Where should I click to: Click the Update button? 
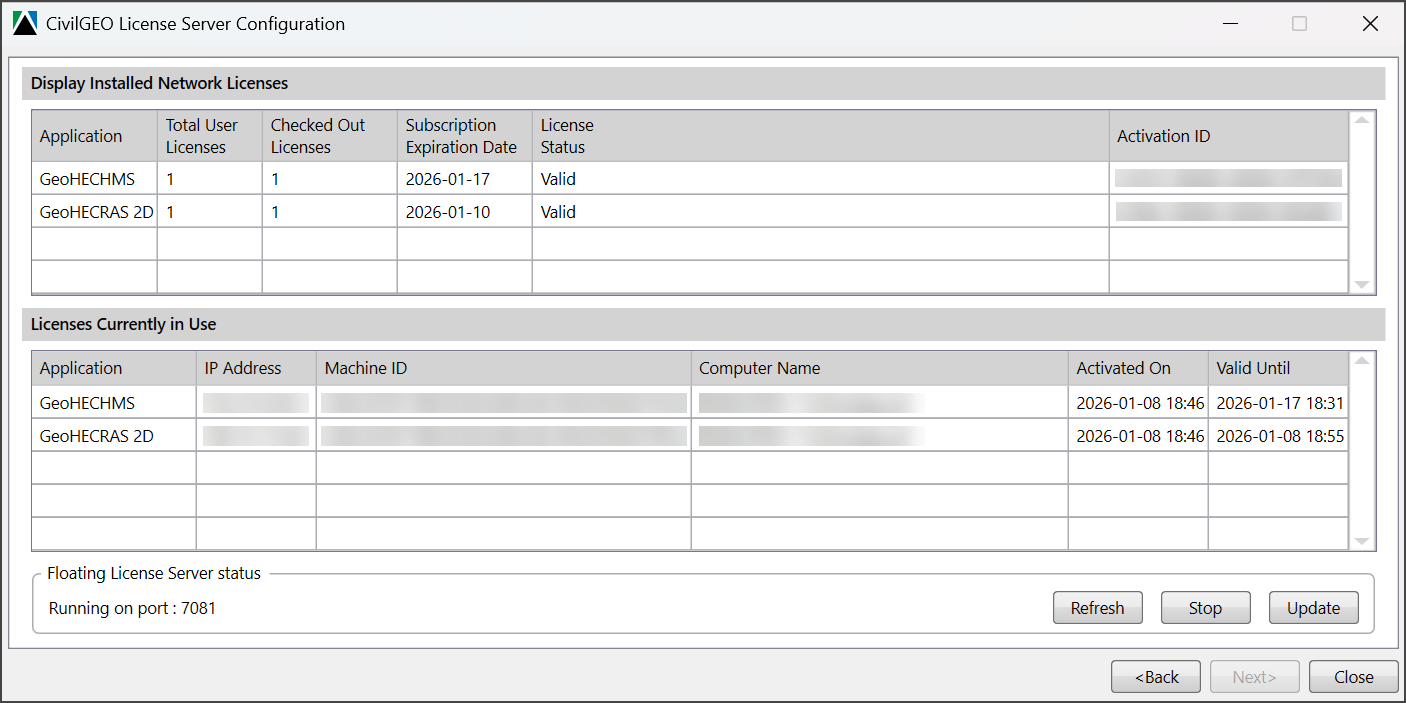tap(1313, 608)
